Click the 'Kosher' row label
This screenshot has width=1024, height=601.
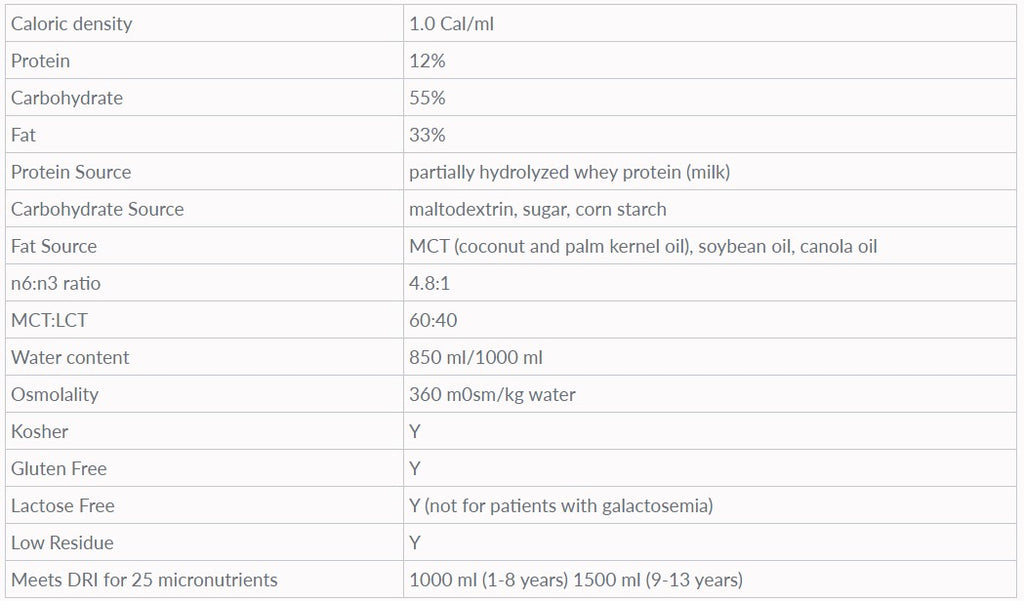tap(40, 431)
